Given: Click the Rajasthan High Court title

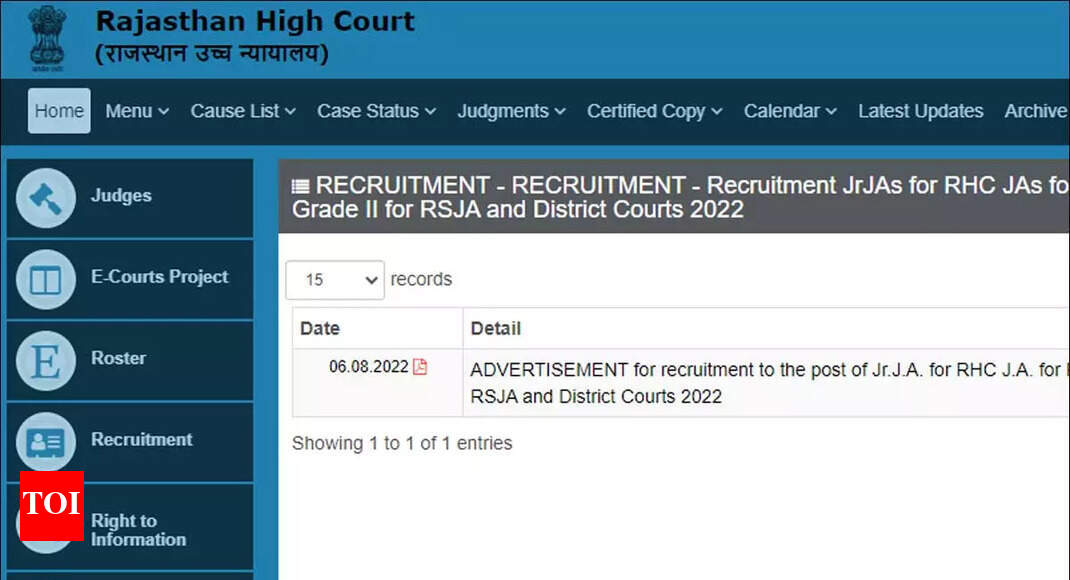Looking at the screenshot, I should point(255,21).
